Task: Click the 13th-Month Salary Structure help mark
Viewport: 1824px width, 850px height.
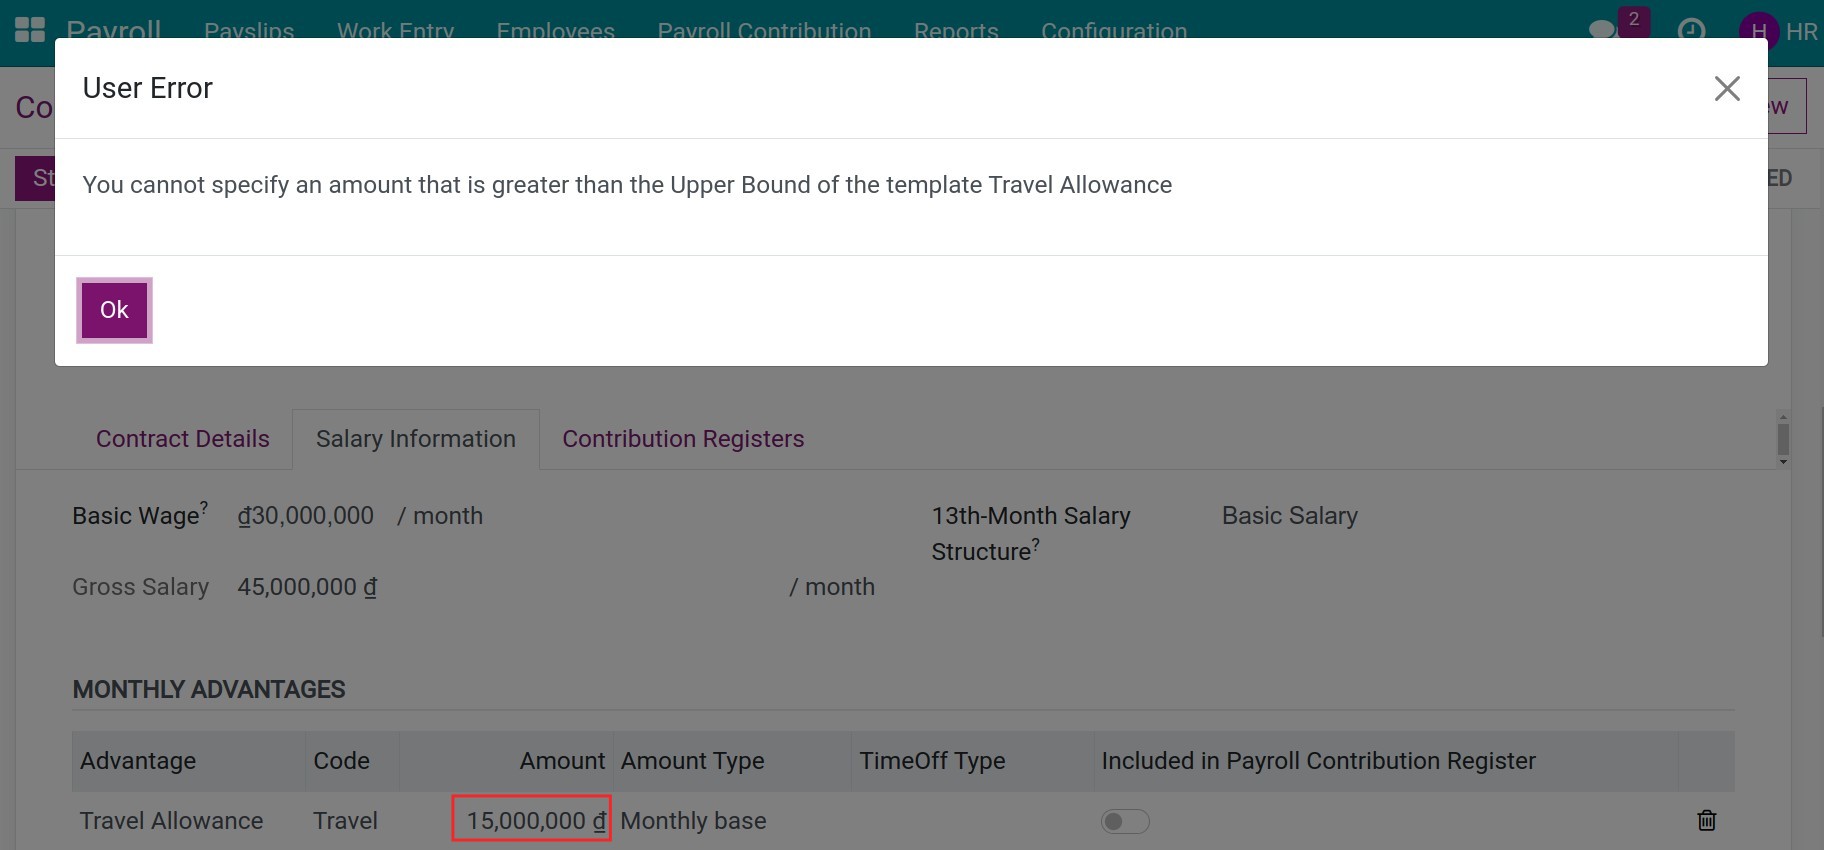Action: [x=1036, y=544]
